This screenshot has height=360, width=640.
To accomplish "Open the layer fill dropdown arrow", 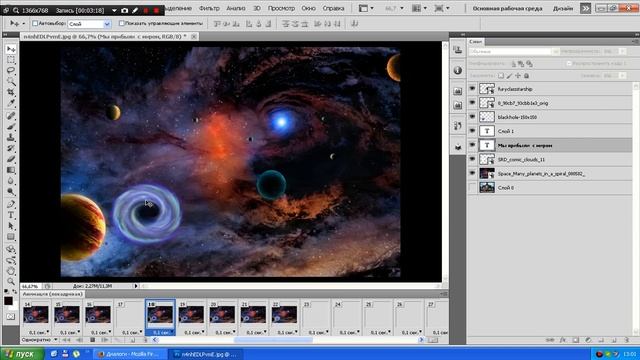I will click(x=622, y=76).
